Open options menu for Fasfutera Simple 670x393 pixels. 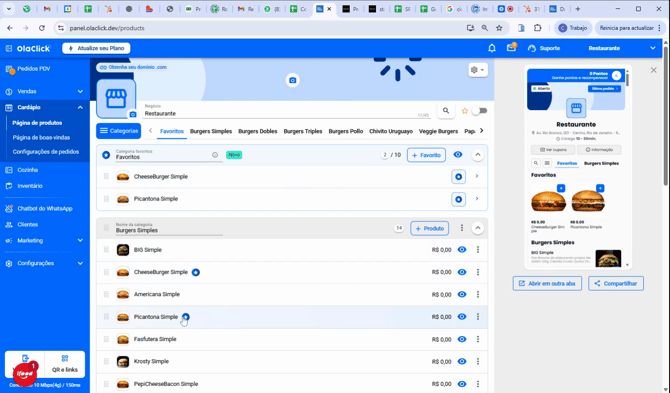478,339
